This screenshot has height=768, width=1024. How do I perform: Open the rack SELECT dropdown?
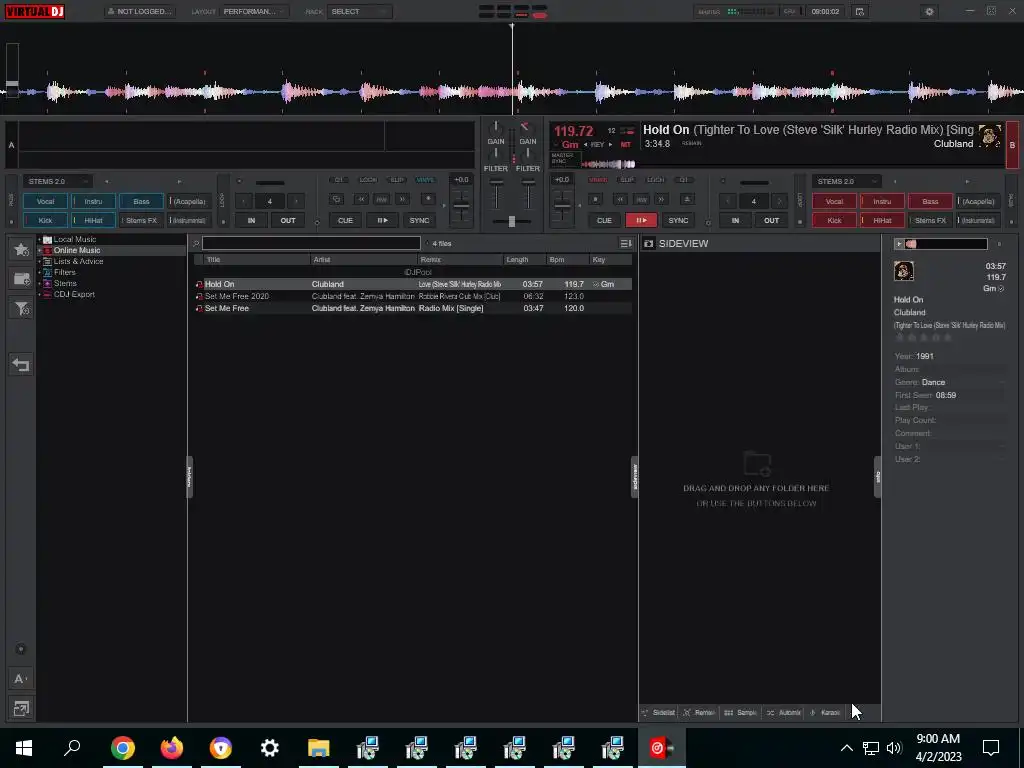(359, 11)
